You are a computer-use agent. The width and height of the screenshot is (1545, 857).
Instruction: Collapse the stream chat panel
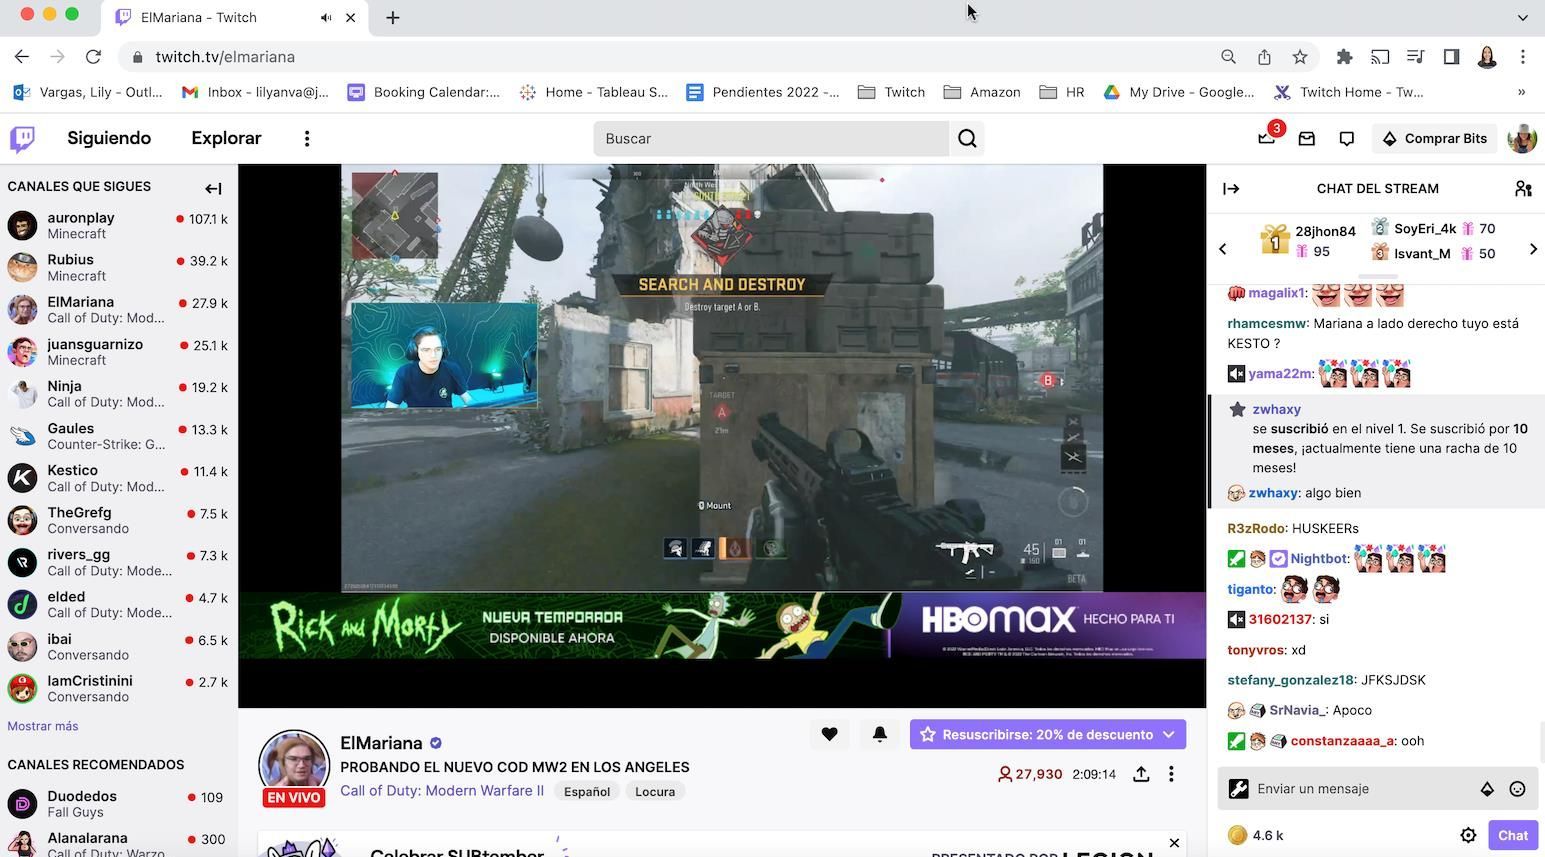1231,188
